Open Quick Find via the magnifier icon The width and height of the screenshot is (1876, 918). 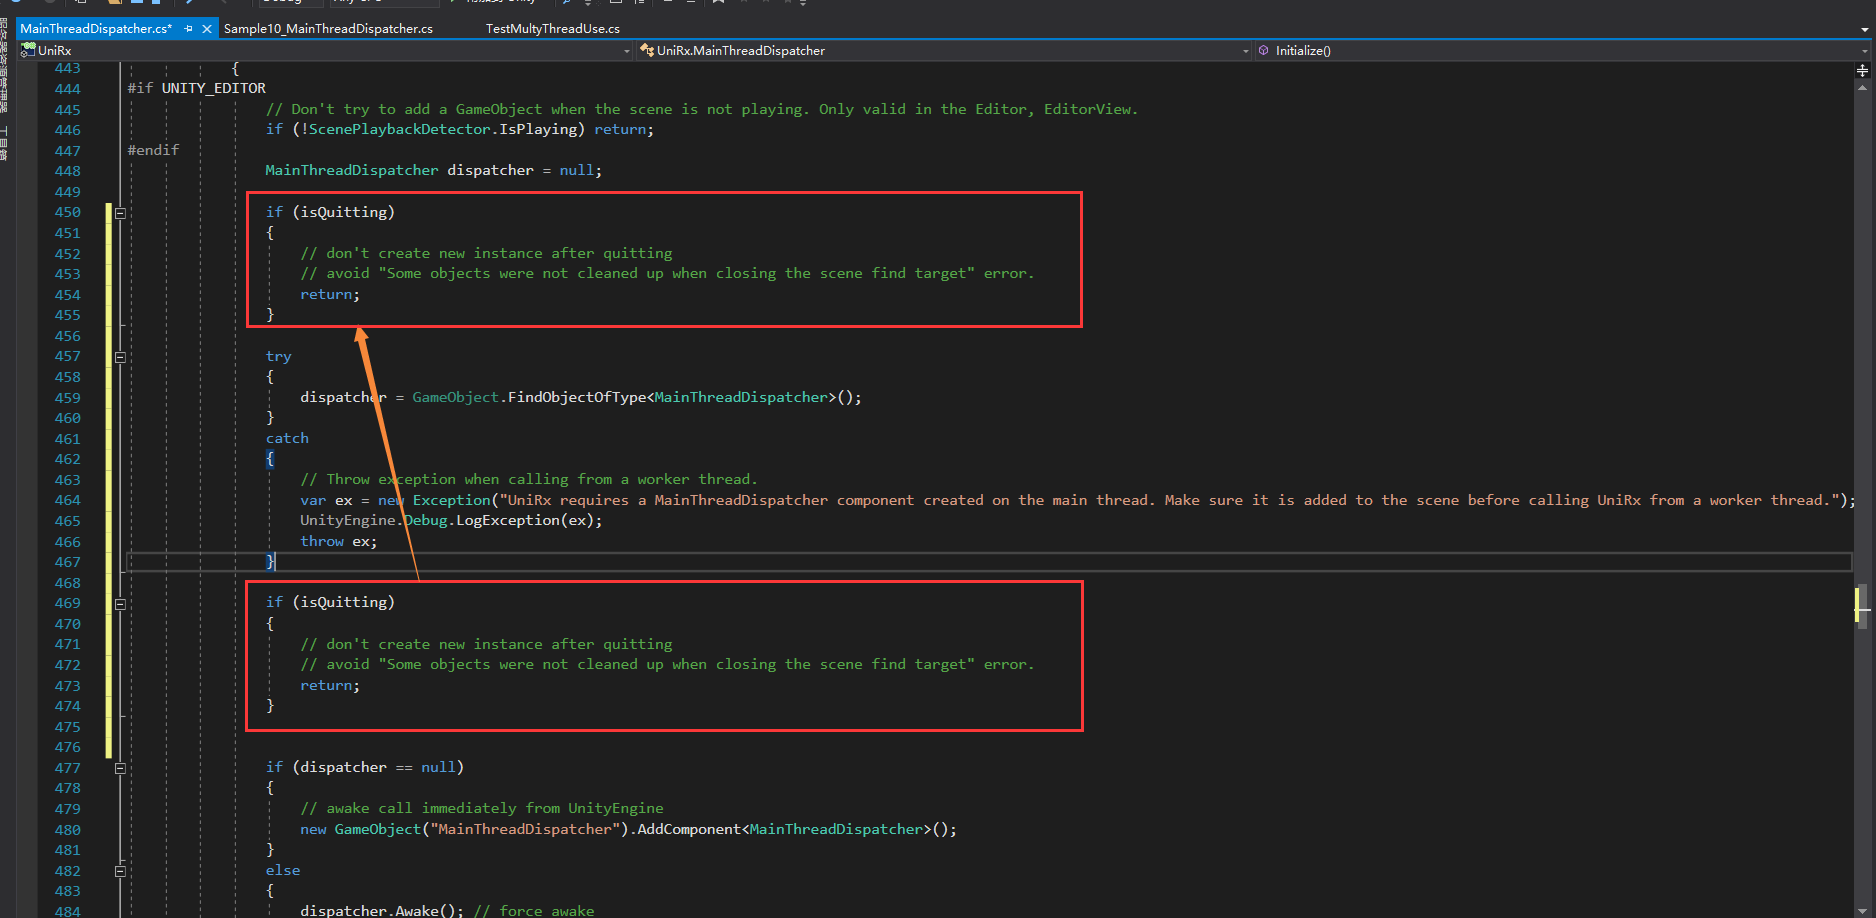(x=565, y=3)
